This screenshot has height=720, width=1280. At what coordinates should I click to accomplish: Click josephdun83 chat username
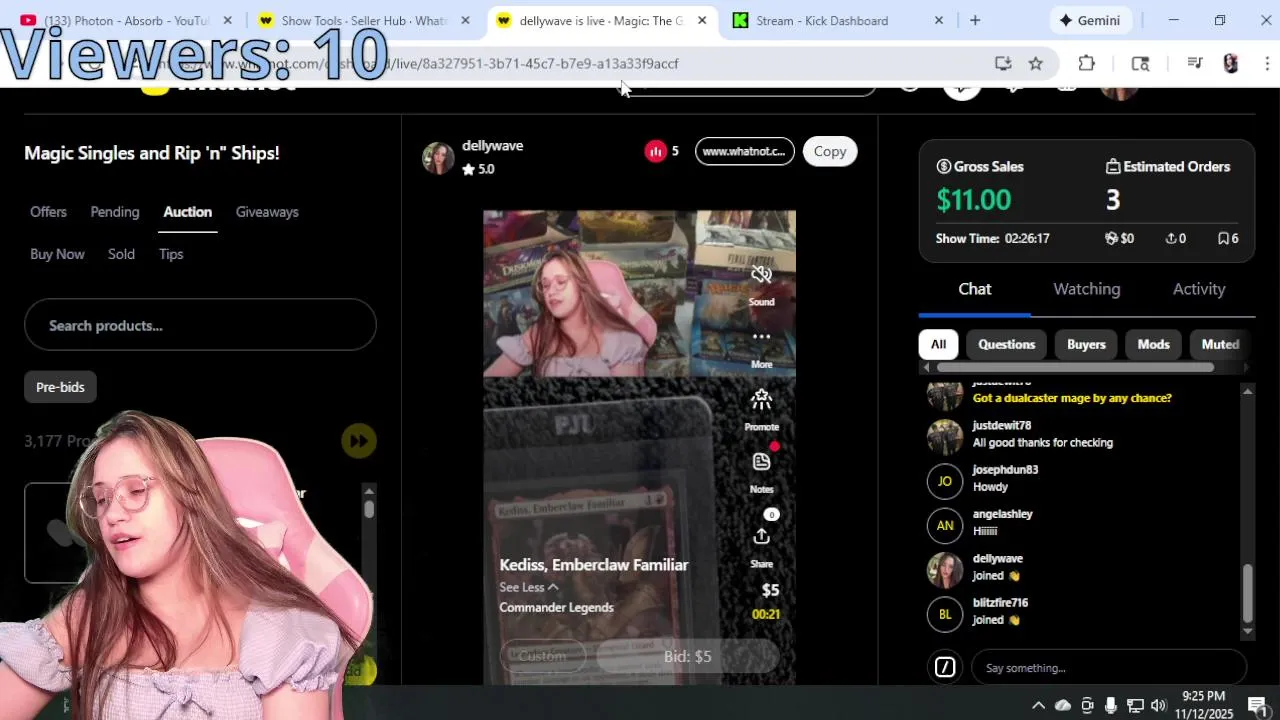(x=1005, y=470)
